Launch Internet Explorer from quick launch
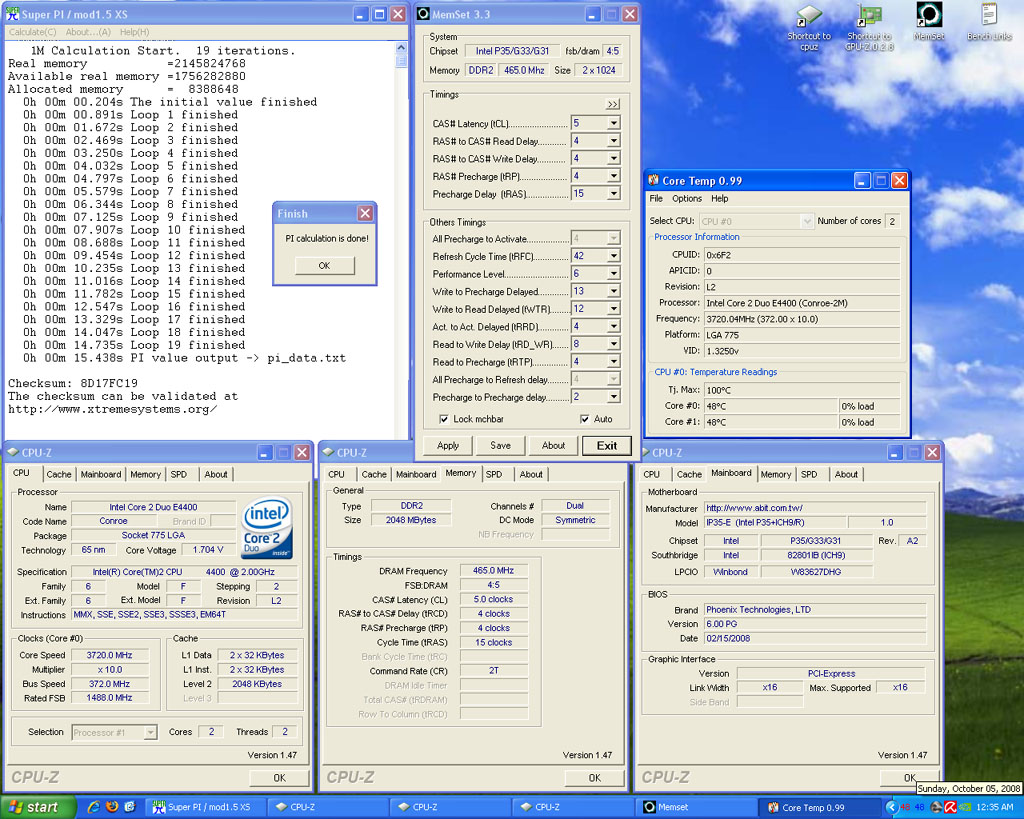Screen dimensions: 1024x819 coord(93,807)
